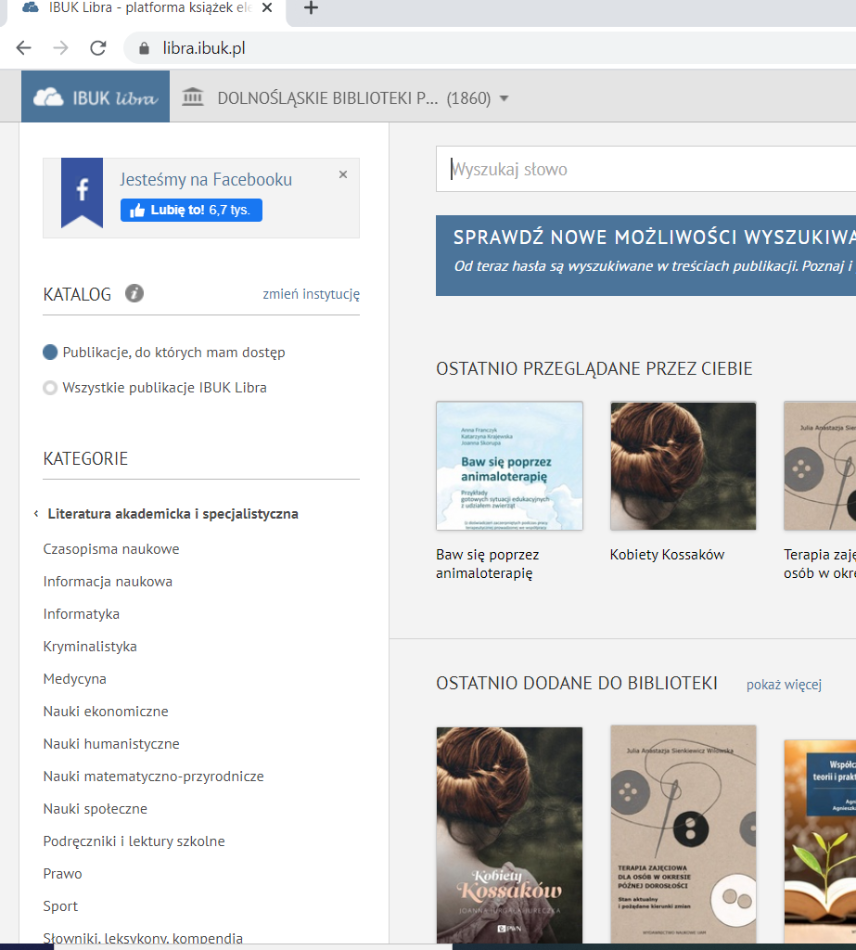Viewport: 856px width, 950px height.
Task: Click the Lubię to! like button
Action: (191, 210)
